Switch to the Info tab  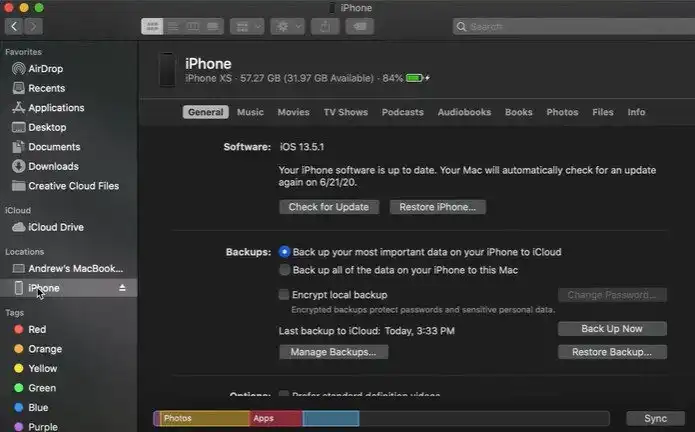pyautogui.click(x=636, y=112)
